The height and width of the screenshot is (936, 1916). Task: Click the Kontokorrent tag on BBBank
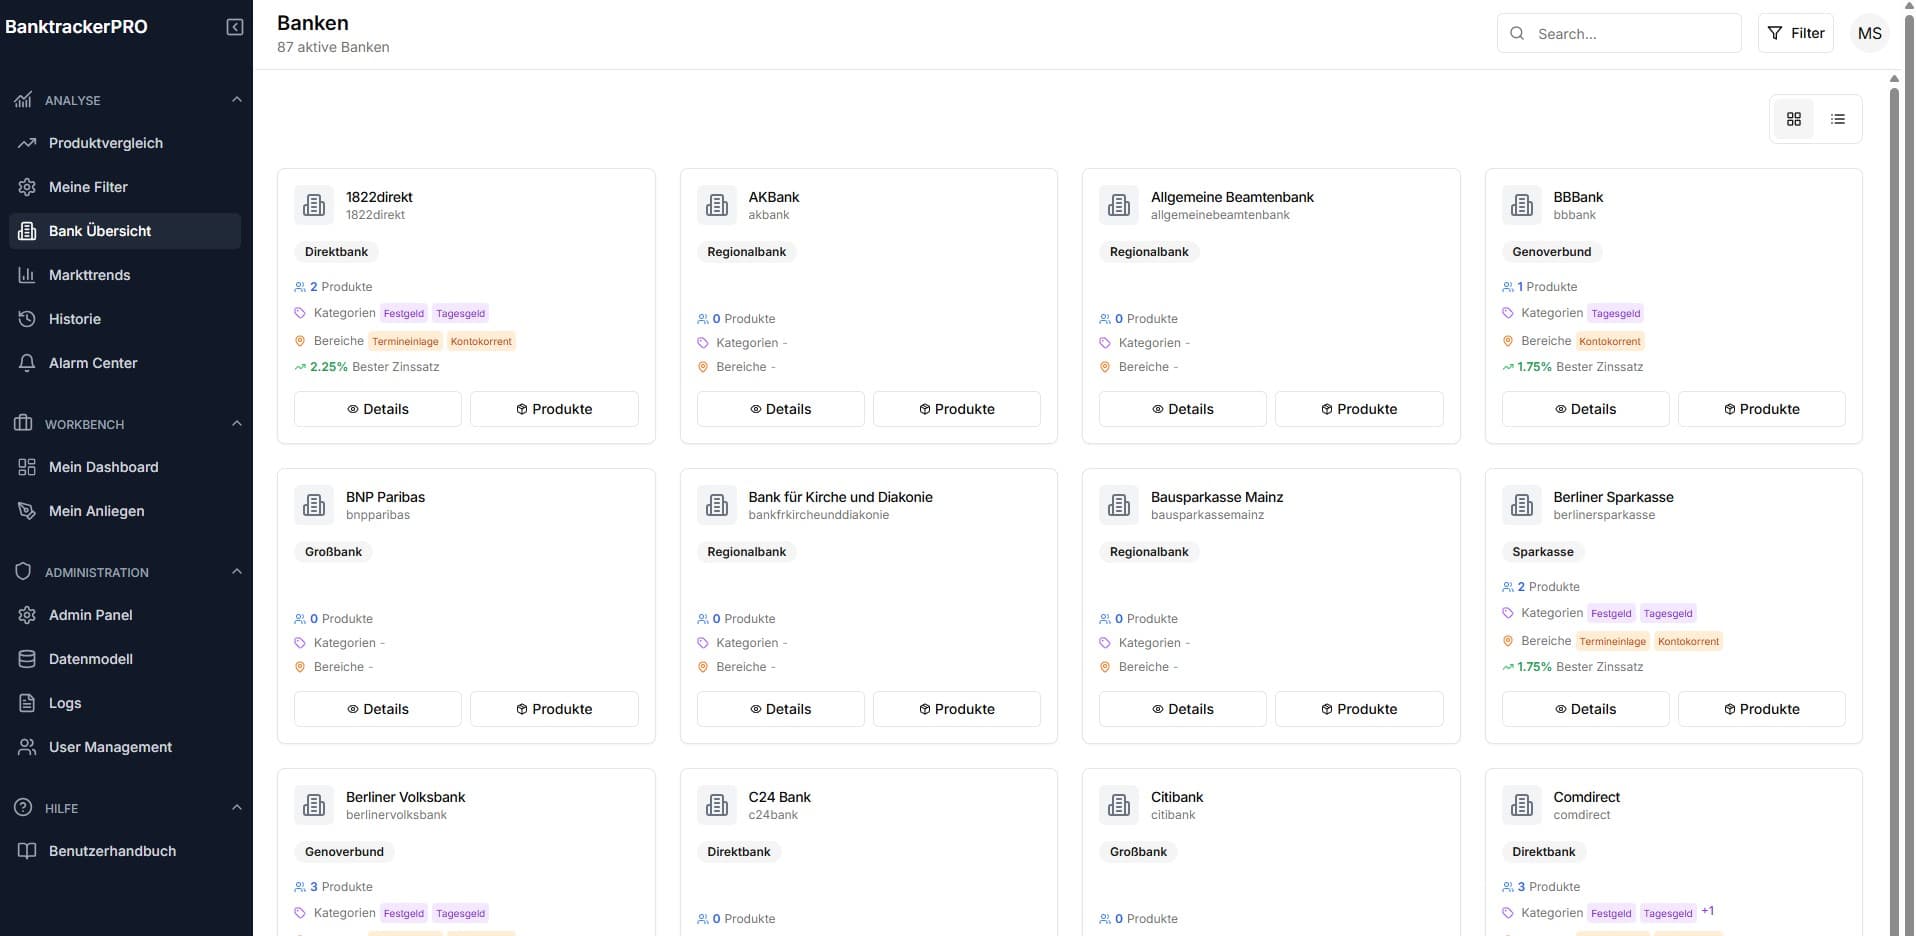pos(1610,341)
